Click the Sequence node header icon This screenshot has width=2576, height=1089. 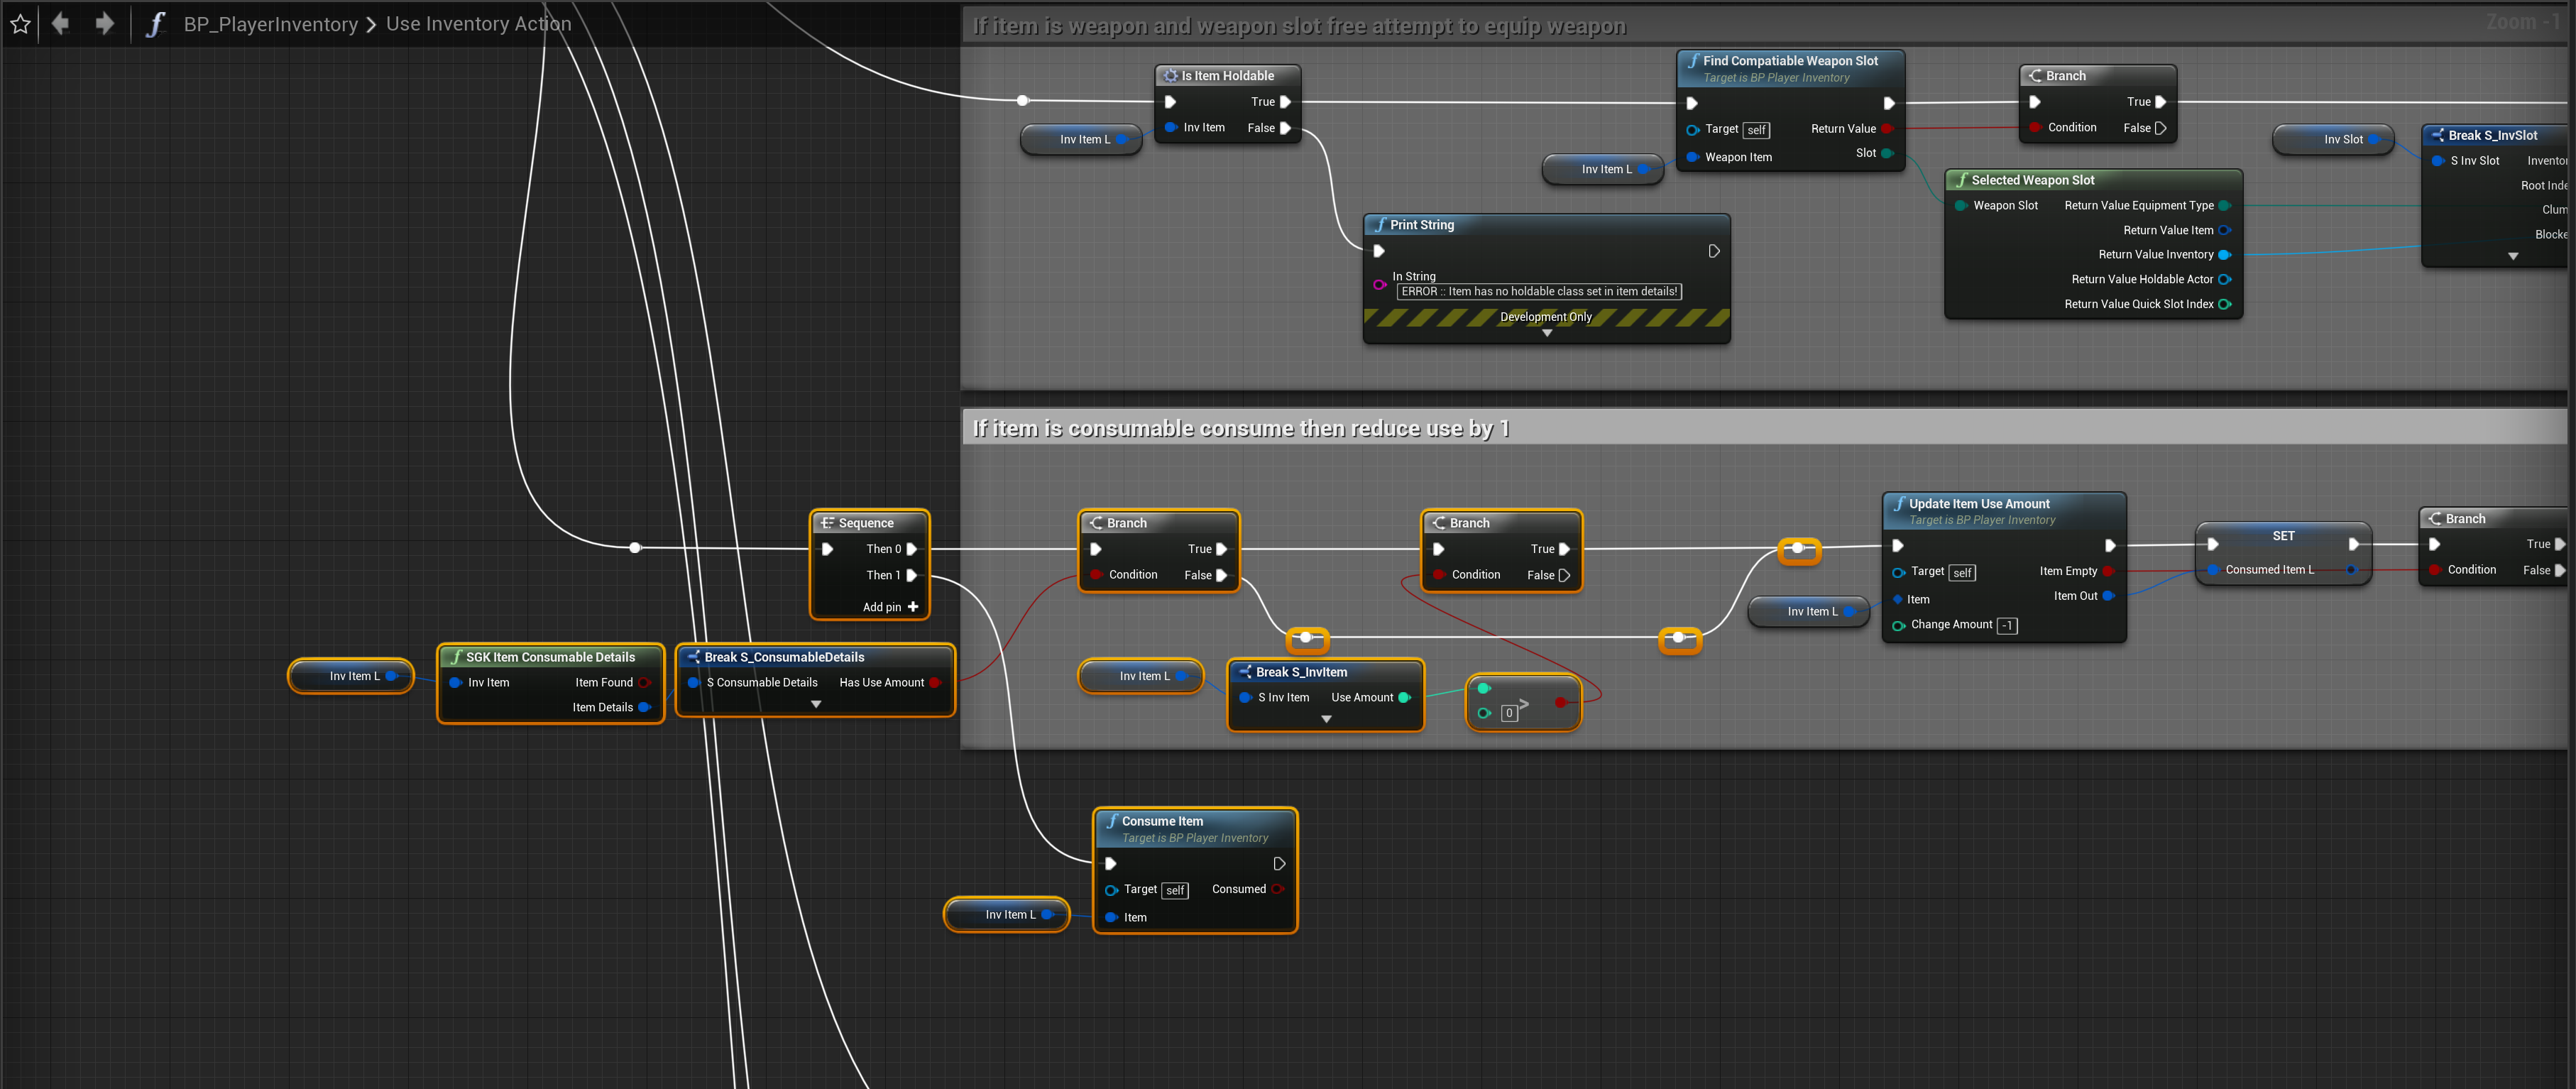827,523
